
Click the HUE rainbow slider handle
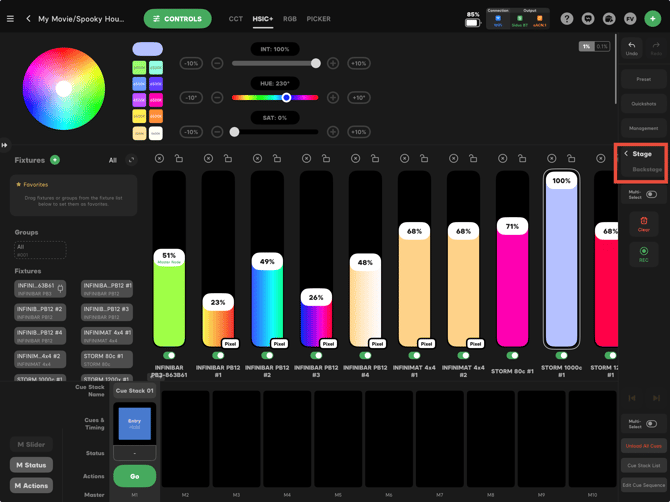pos(286,97)
